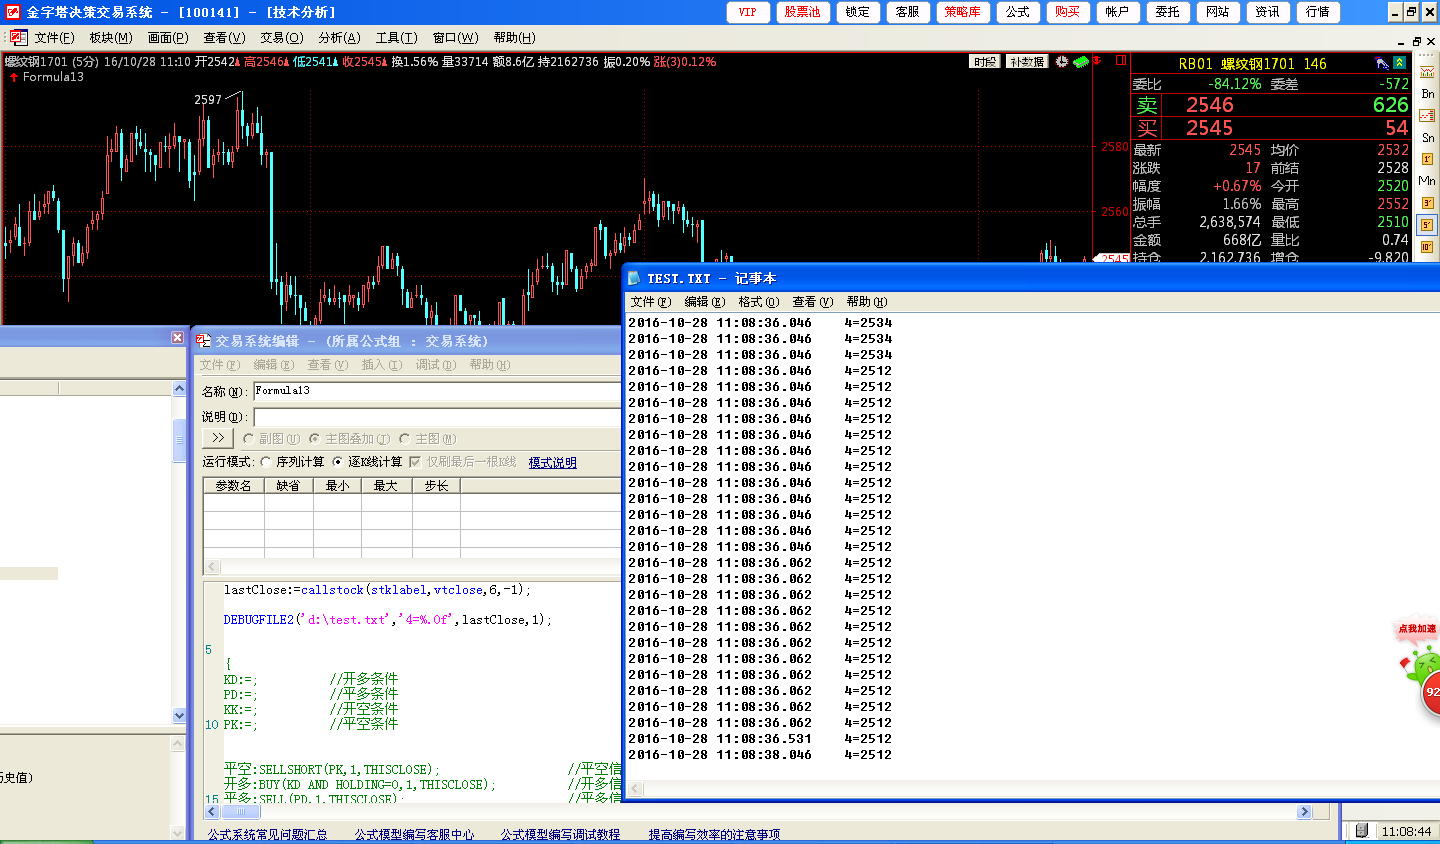Select the 副图 radio button
Image resolution: width=1440 pixels, height=844 pixels.
point(247,438)
